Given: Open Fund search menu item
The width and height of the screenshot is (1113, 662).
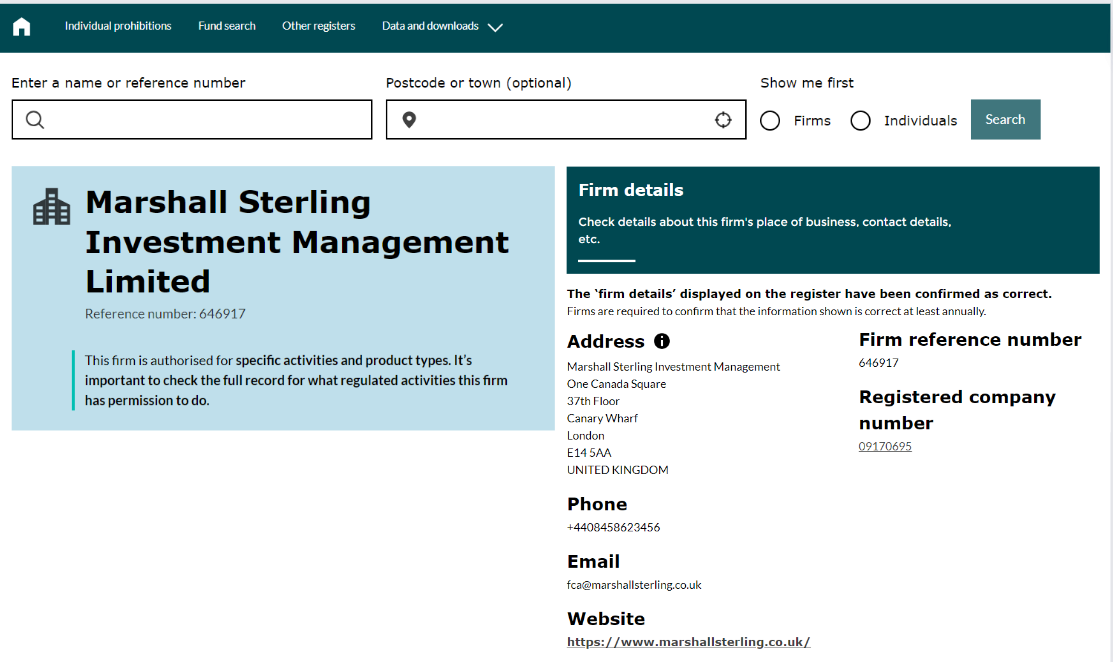Looking at the screenshot, I should (226, 26).
